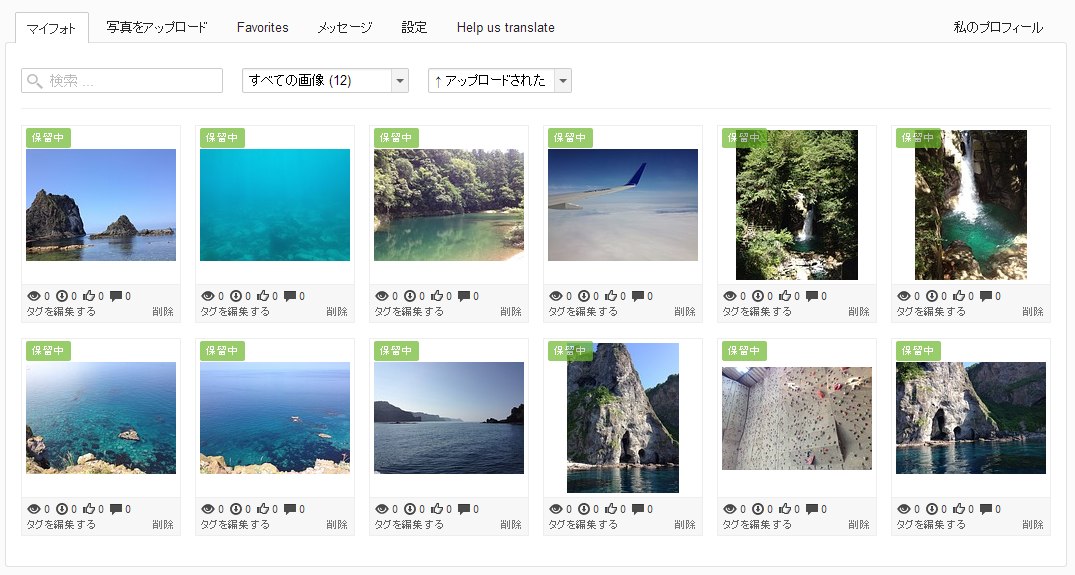This screenshot has height=575, width=1075.
Task: Click the eye icon under the climbing wall photo
Action: coord(730,509)
